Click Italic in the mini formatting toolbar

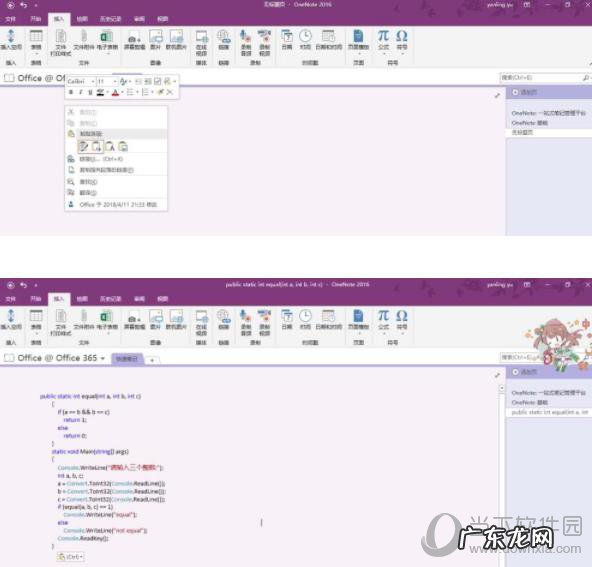(80, 92)
